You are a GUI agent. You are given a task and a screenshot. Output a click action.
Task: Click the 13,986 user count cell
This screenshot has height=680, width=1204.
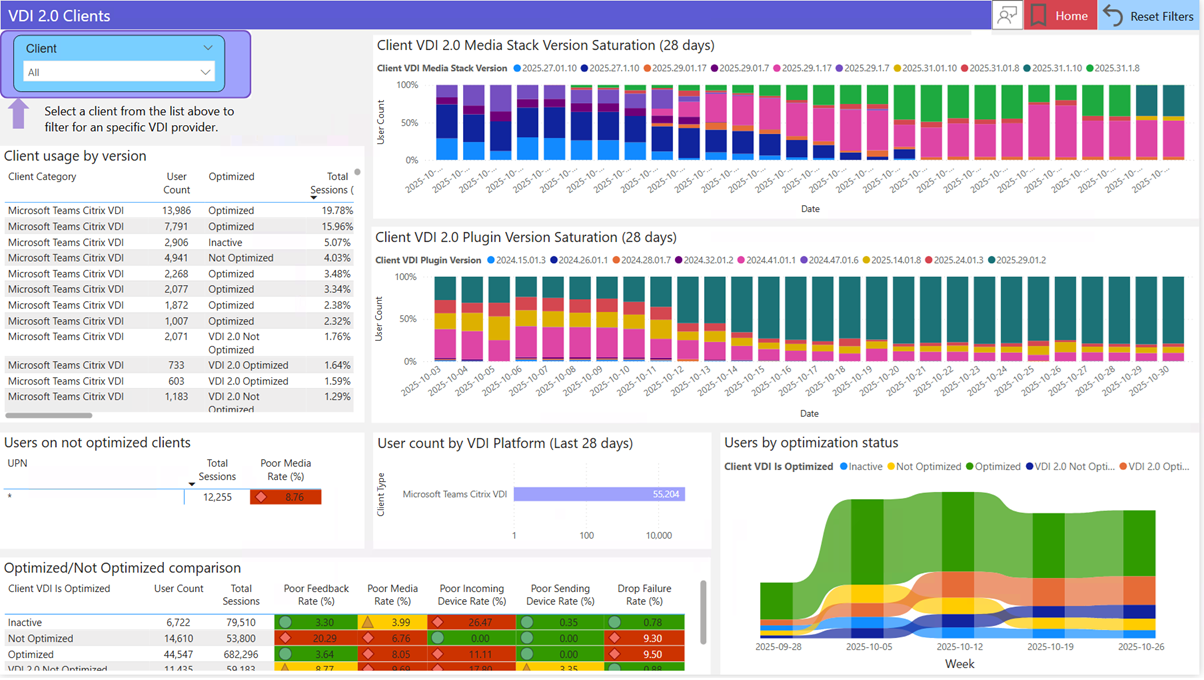(x=176, y=211)
